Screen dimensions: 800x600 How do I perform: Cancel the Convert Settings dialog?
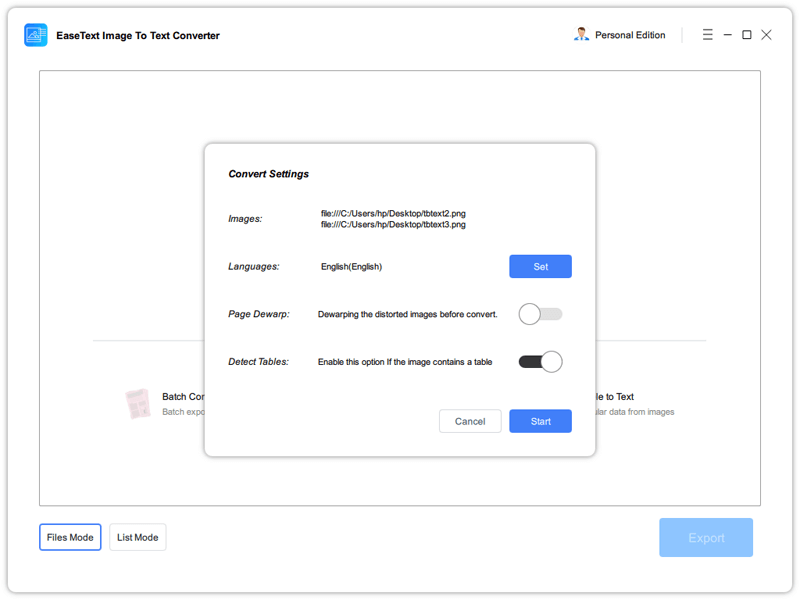[470, 421]
